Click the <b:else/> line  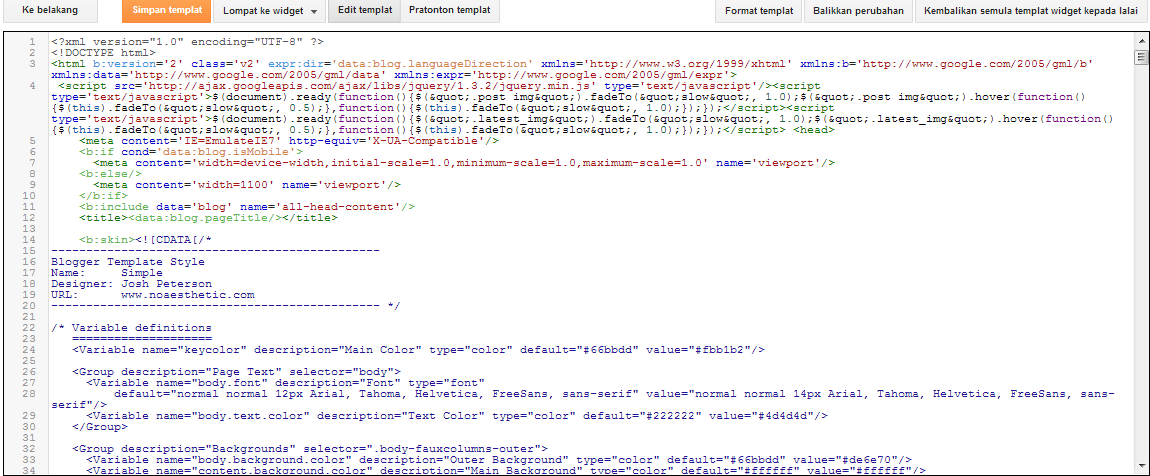tap(110, 173)
